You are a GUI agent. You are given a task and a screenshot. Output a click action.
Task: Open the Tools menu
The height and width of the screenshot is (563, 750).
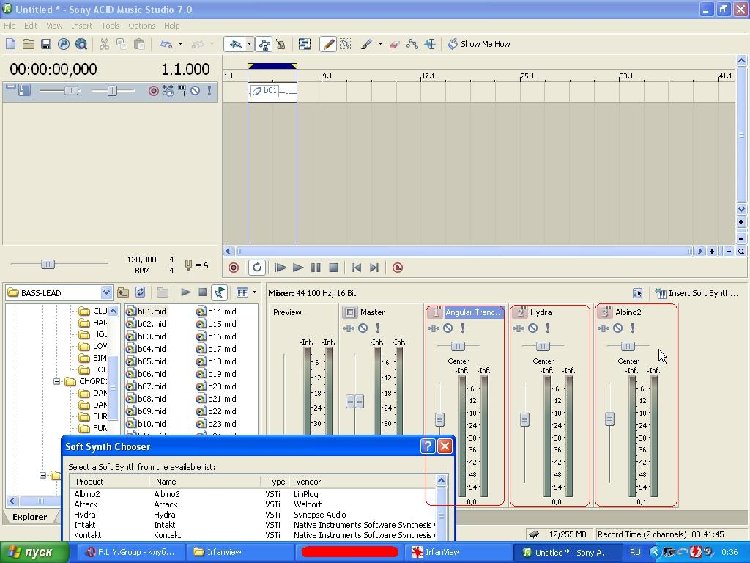coord(110,26)
